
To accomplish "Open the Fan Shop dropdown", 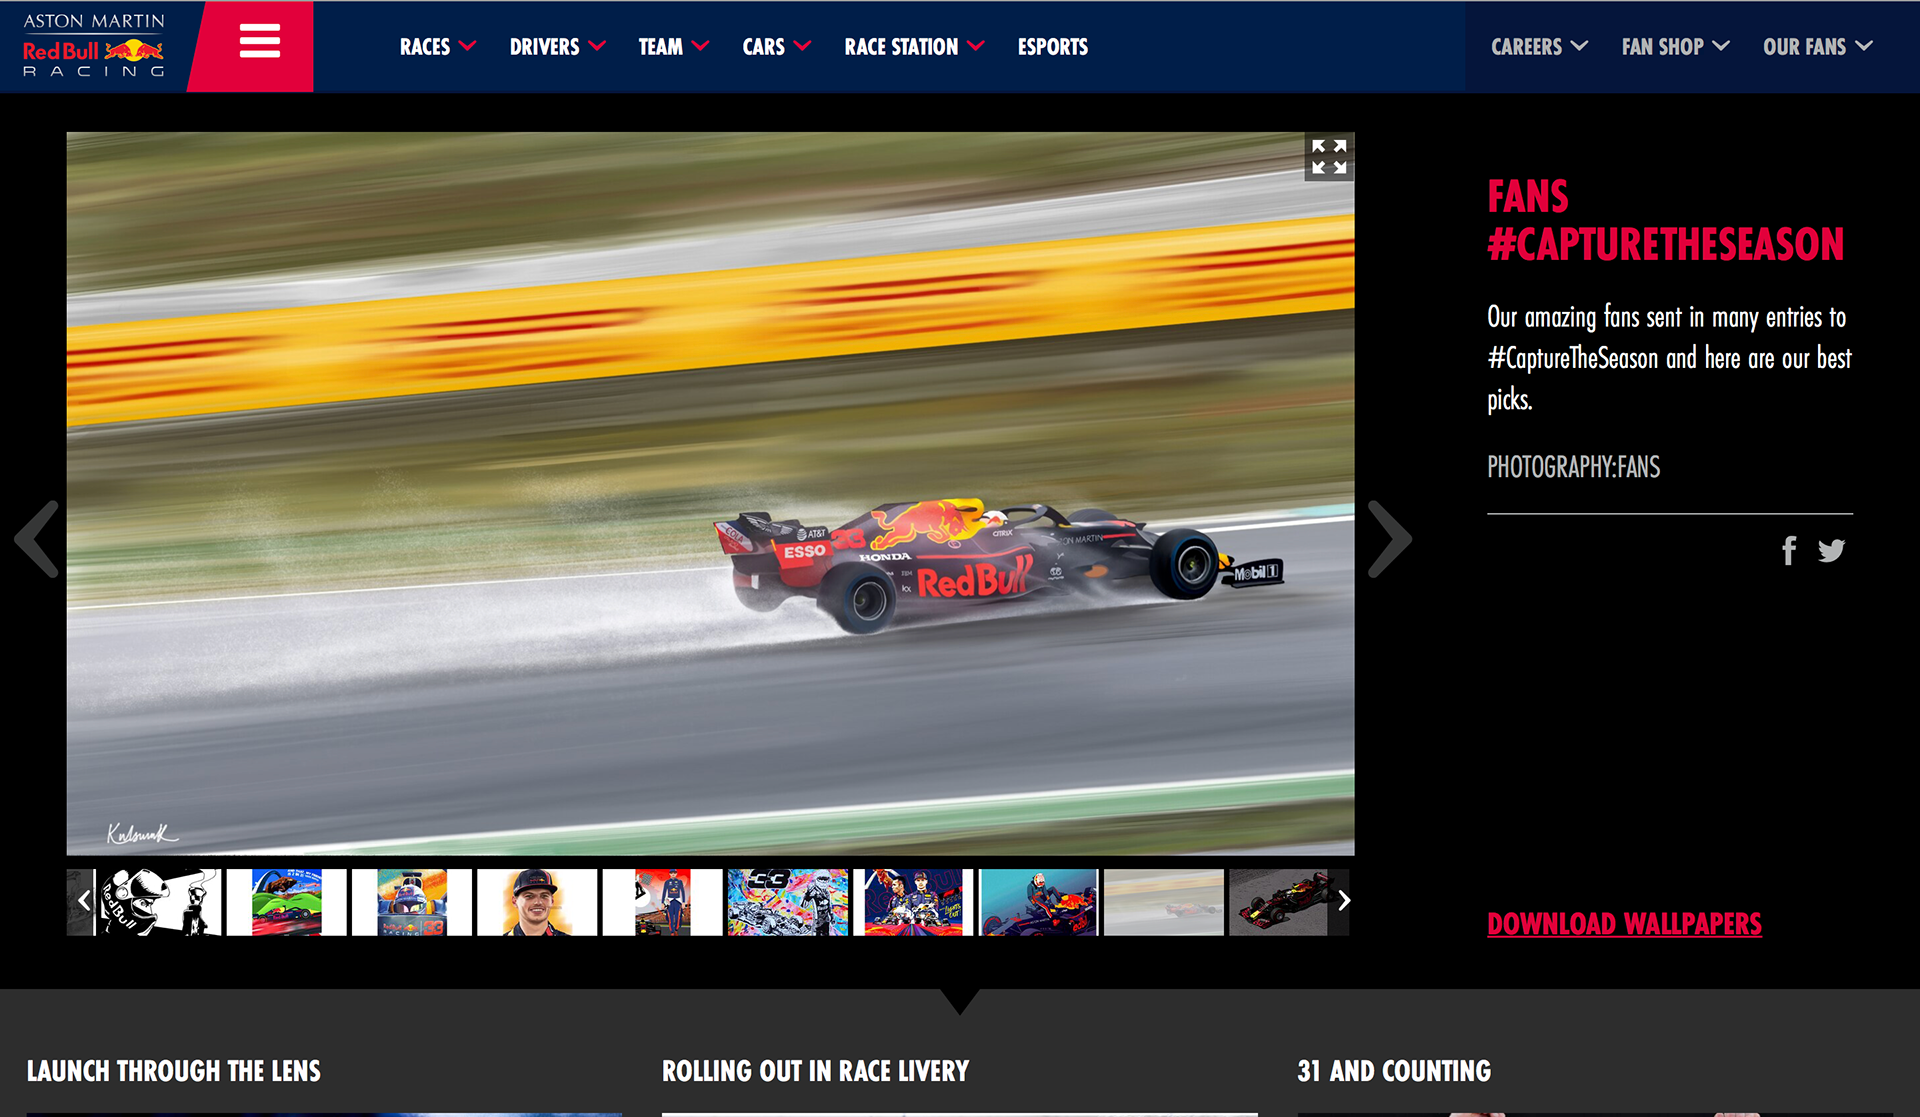I will click(1675, 47).
